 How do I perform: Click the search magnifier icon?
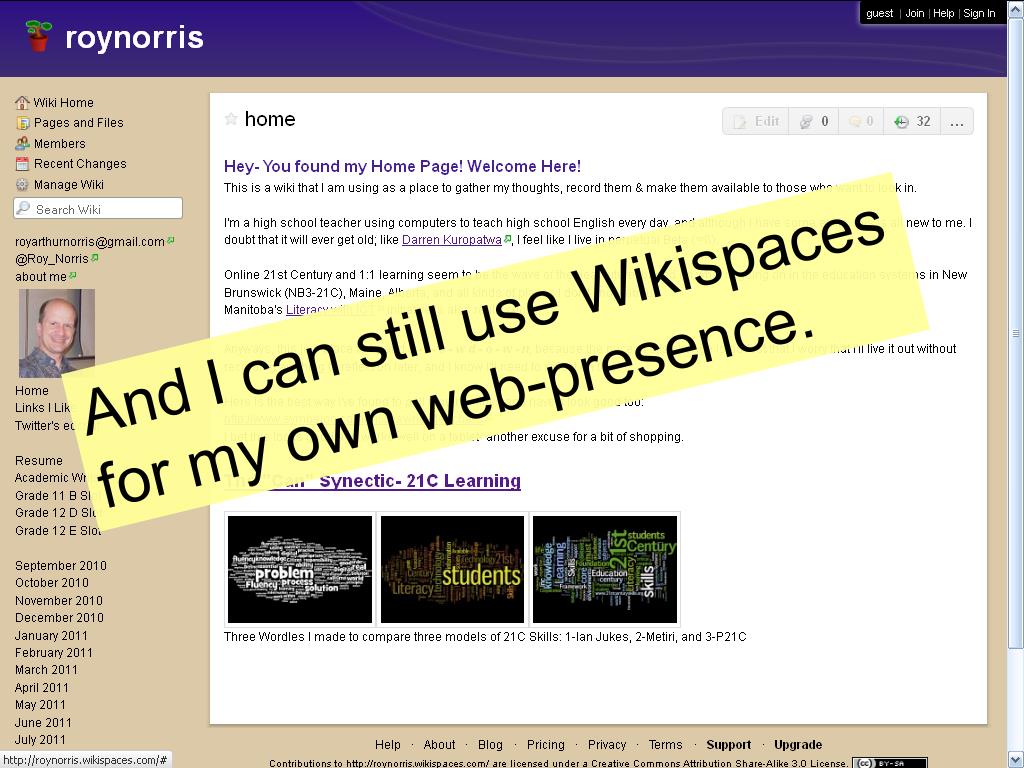[x=24, y=208]
